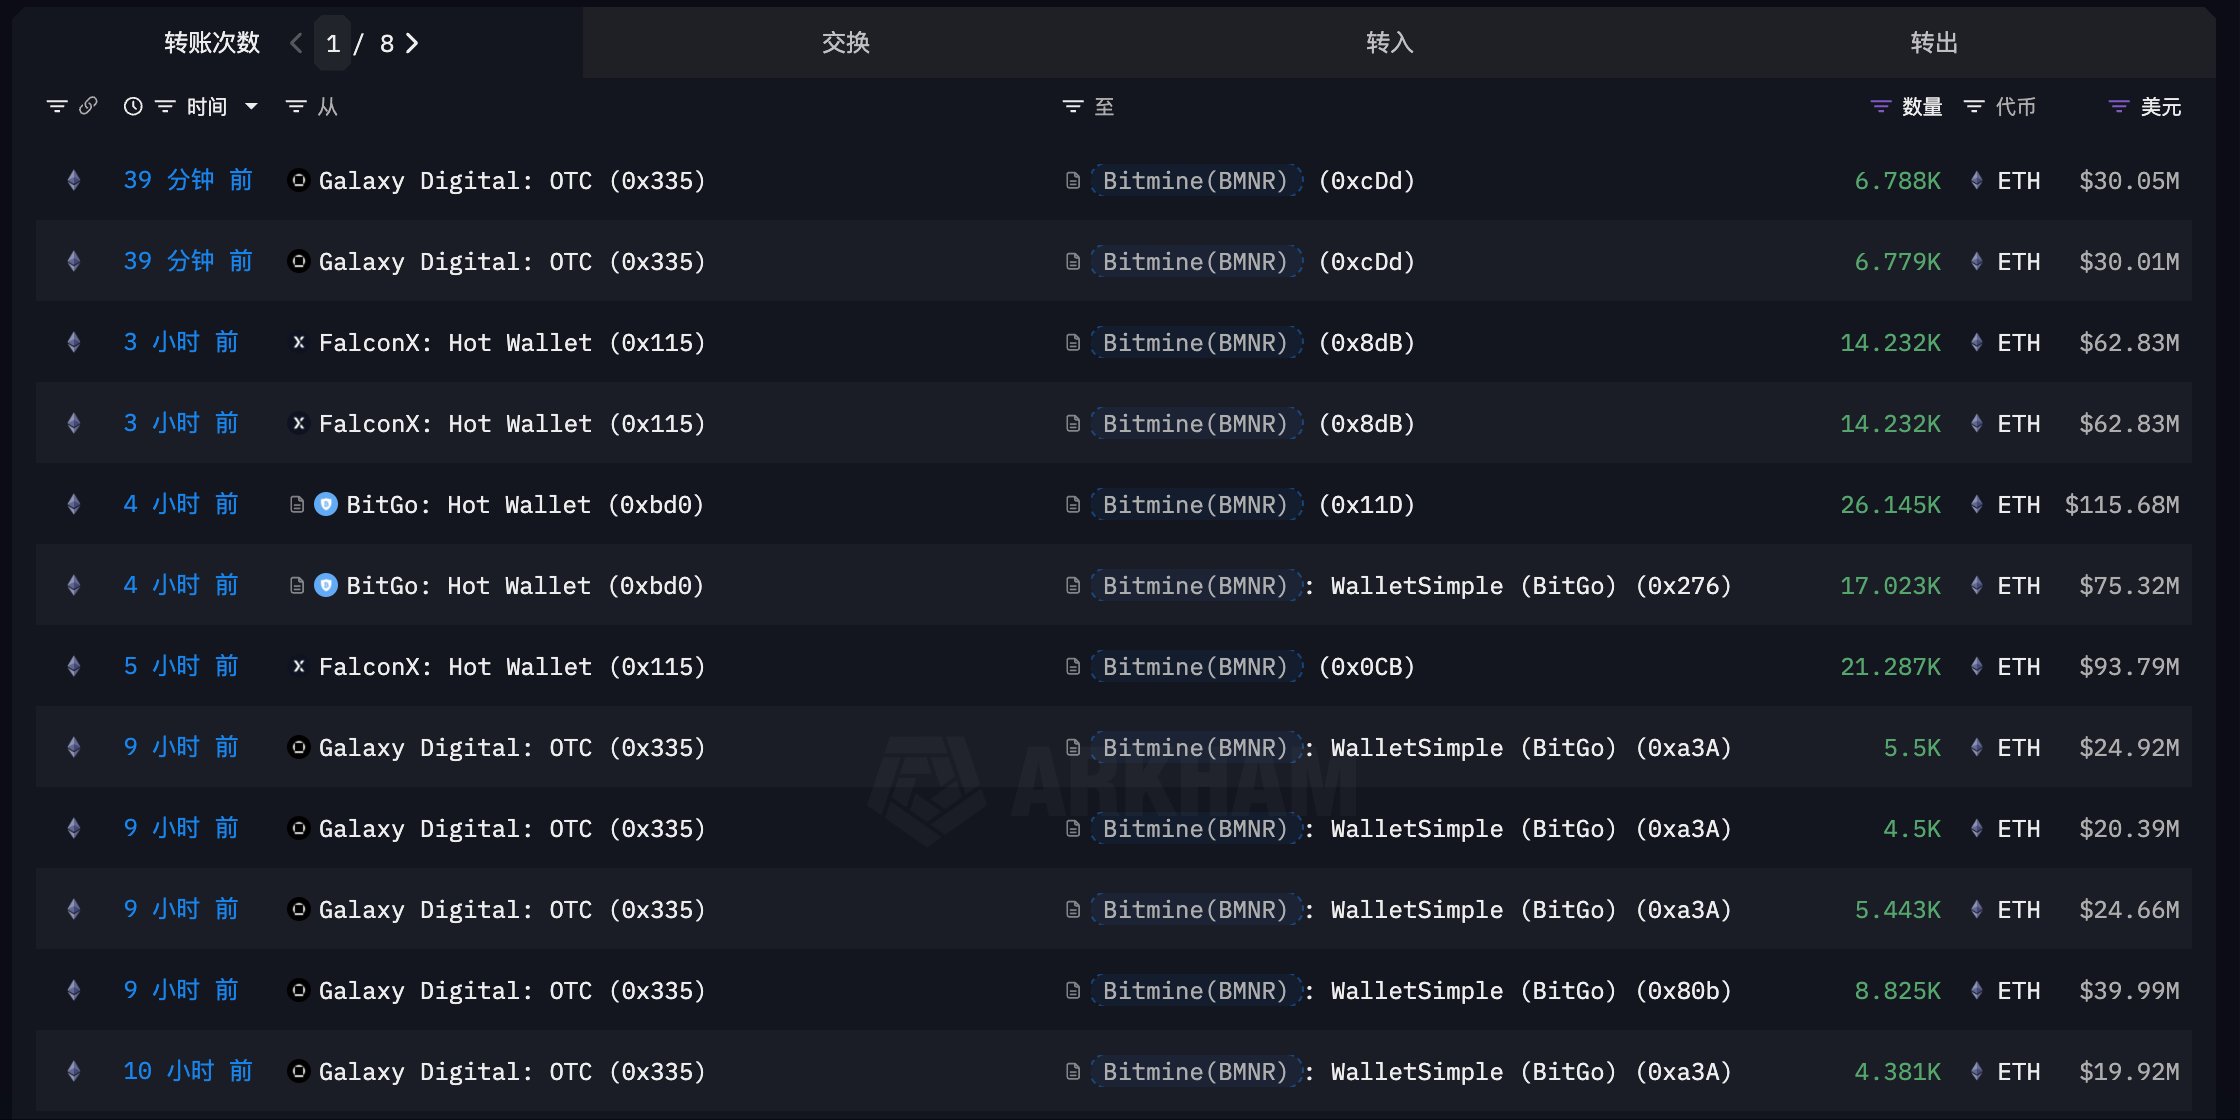This screenshot has width=2240, height=1120.
Task: Click the page number 1 input field
Action: pos(333,43)
